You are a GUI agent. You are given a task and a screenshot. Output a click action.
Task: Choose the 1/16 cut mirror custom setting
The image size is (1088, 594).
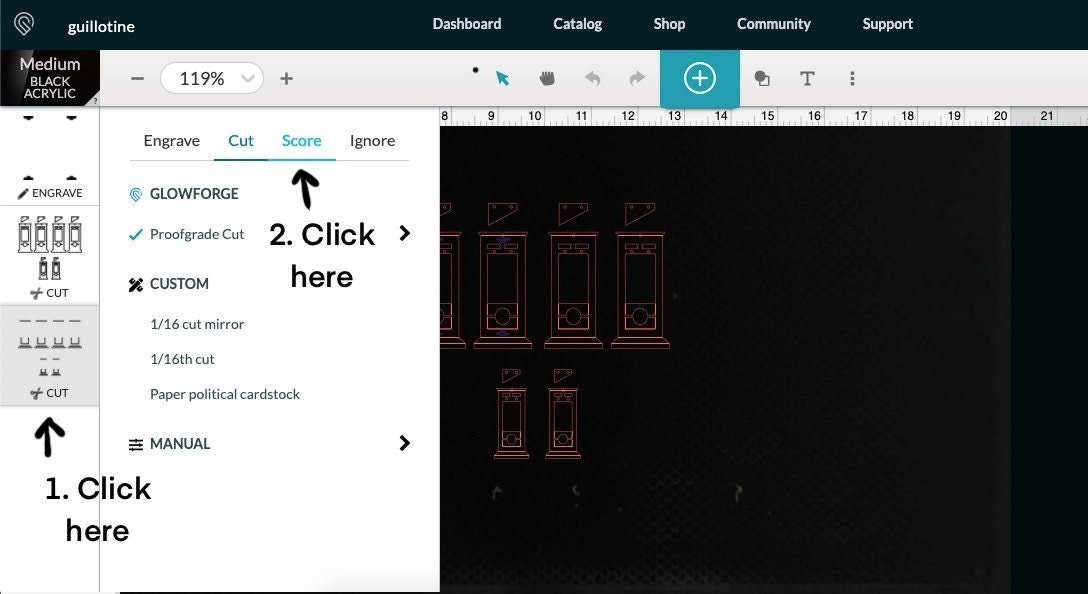pyautogui.click(x=197, y=324)
